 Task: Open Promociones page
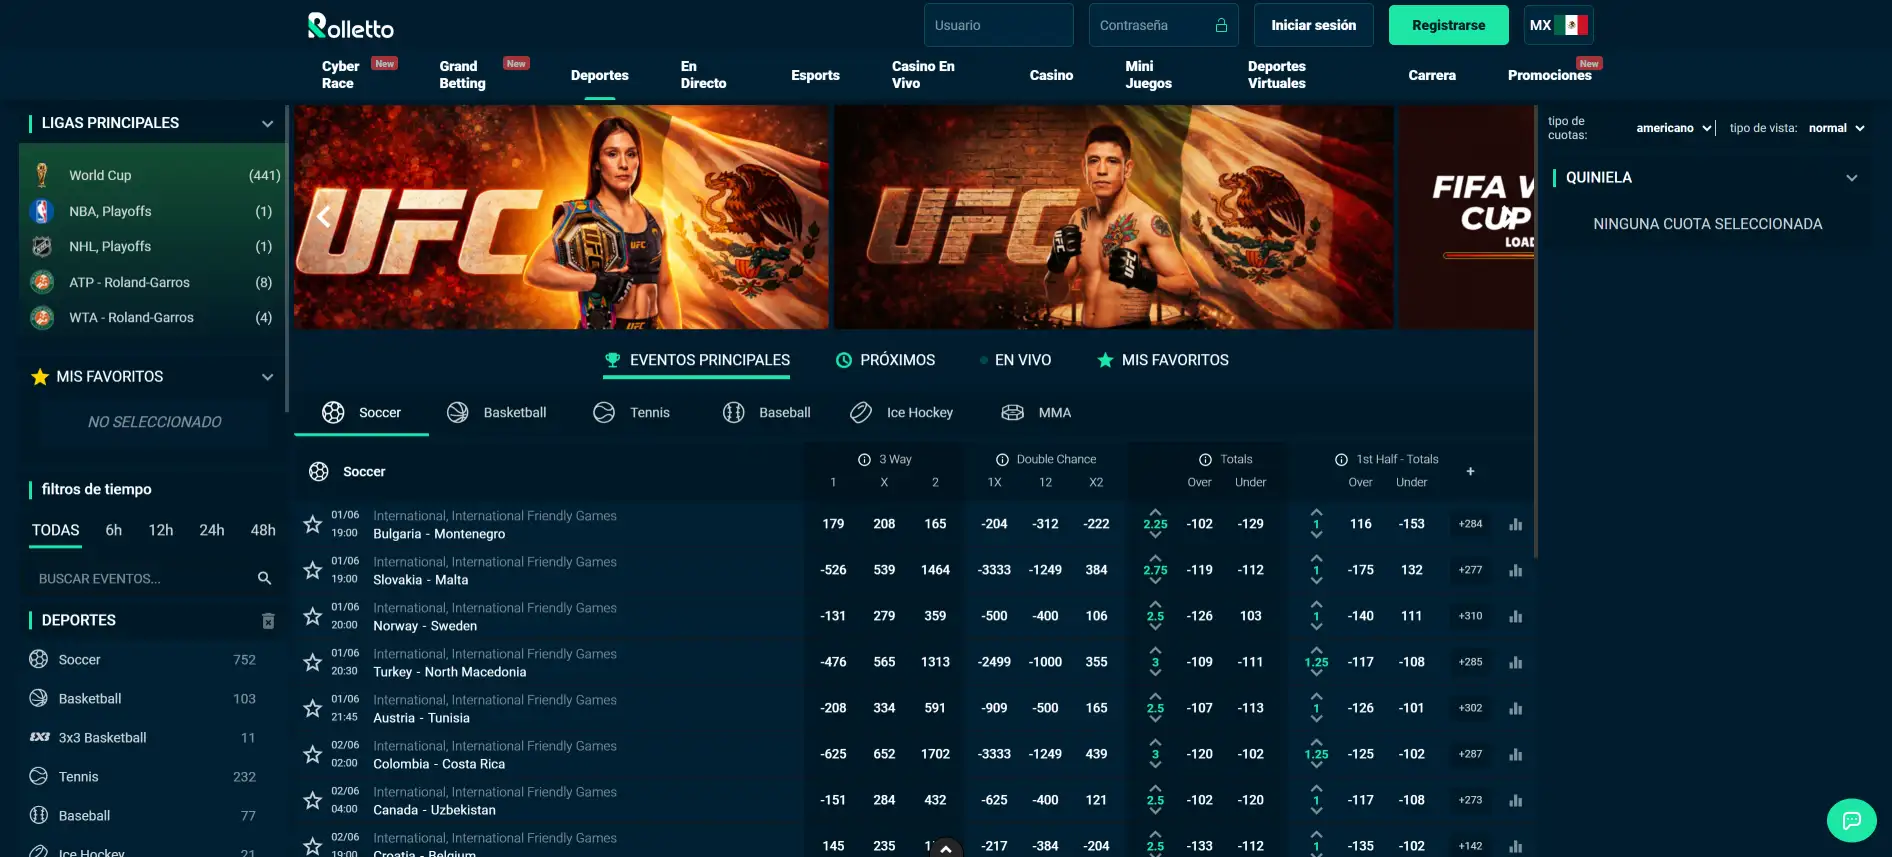(1549, 75)
